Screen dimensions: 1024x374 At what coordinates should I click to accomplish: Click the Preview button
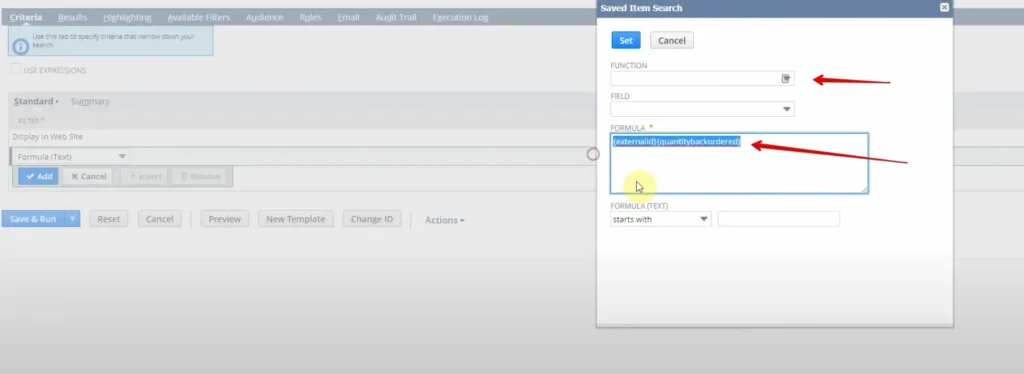tap(225, 219)
